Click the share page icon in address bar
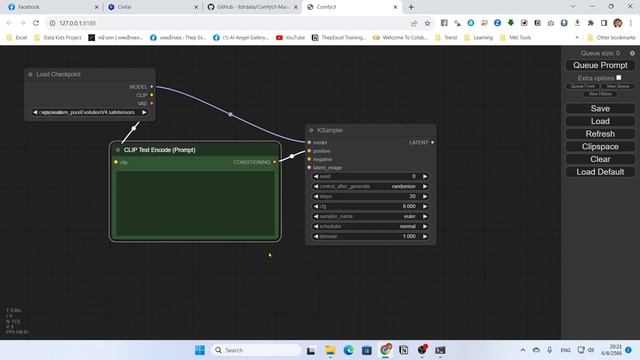This screenshot has width=640, height=360. pos(414,23)
